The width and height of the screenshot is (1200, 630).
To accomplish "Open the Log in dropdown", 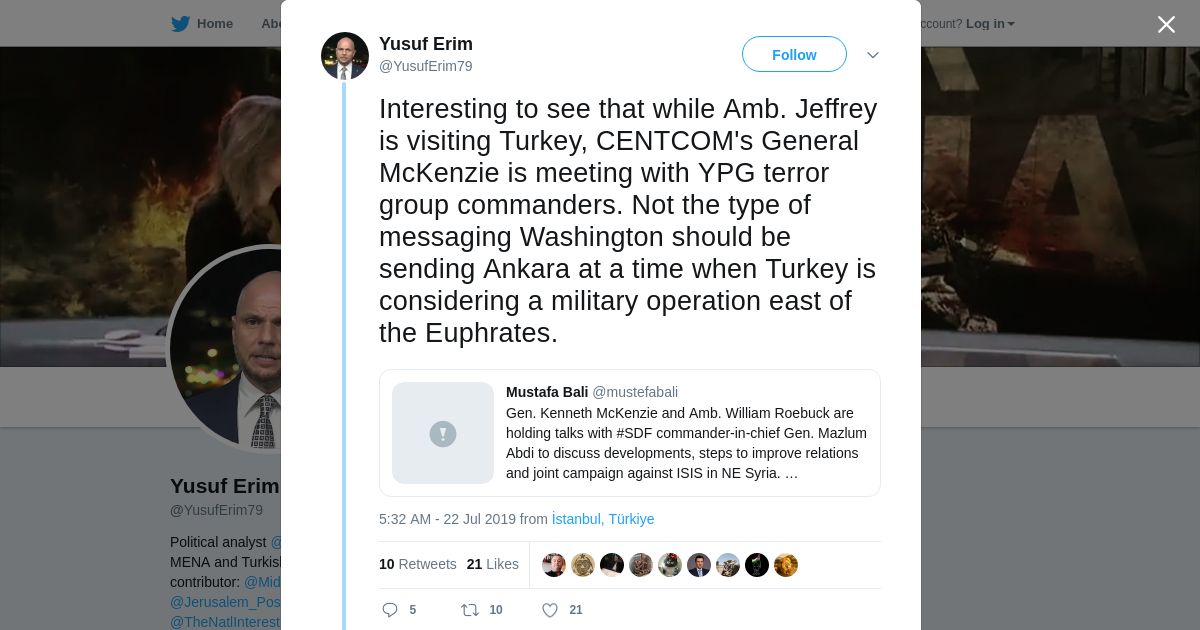I will 990,24.
